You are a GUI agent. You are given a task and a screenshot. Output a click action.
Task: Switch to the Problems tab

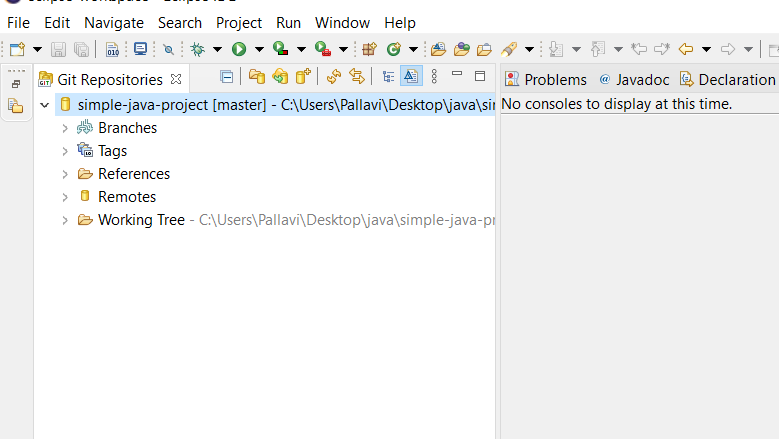click(545, 79)
